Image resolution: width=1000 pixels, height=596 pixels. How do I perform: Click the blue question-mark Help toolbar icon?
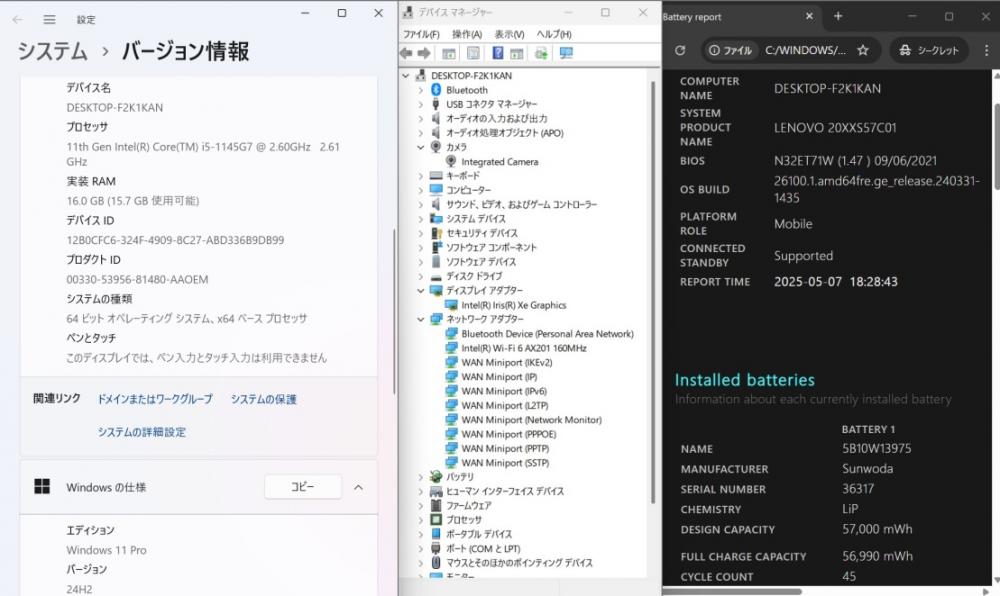pyautogui.click(x=497, y=54)
